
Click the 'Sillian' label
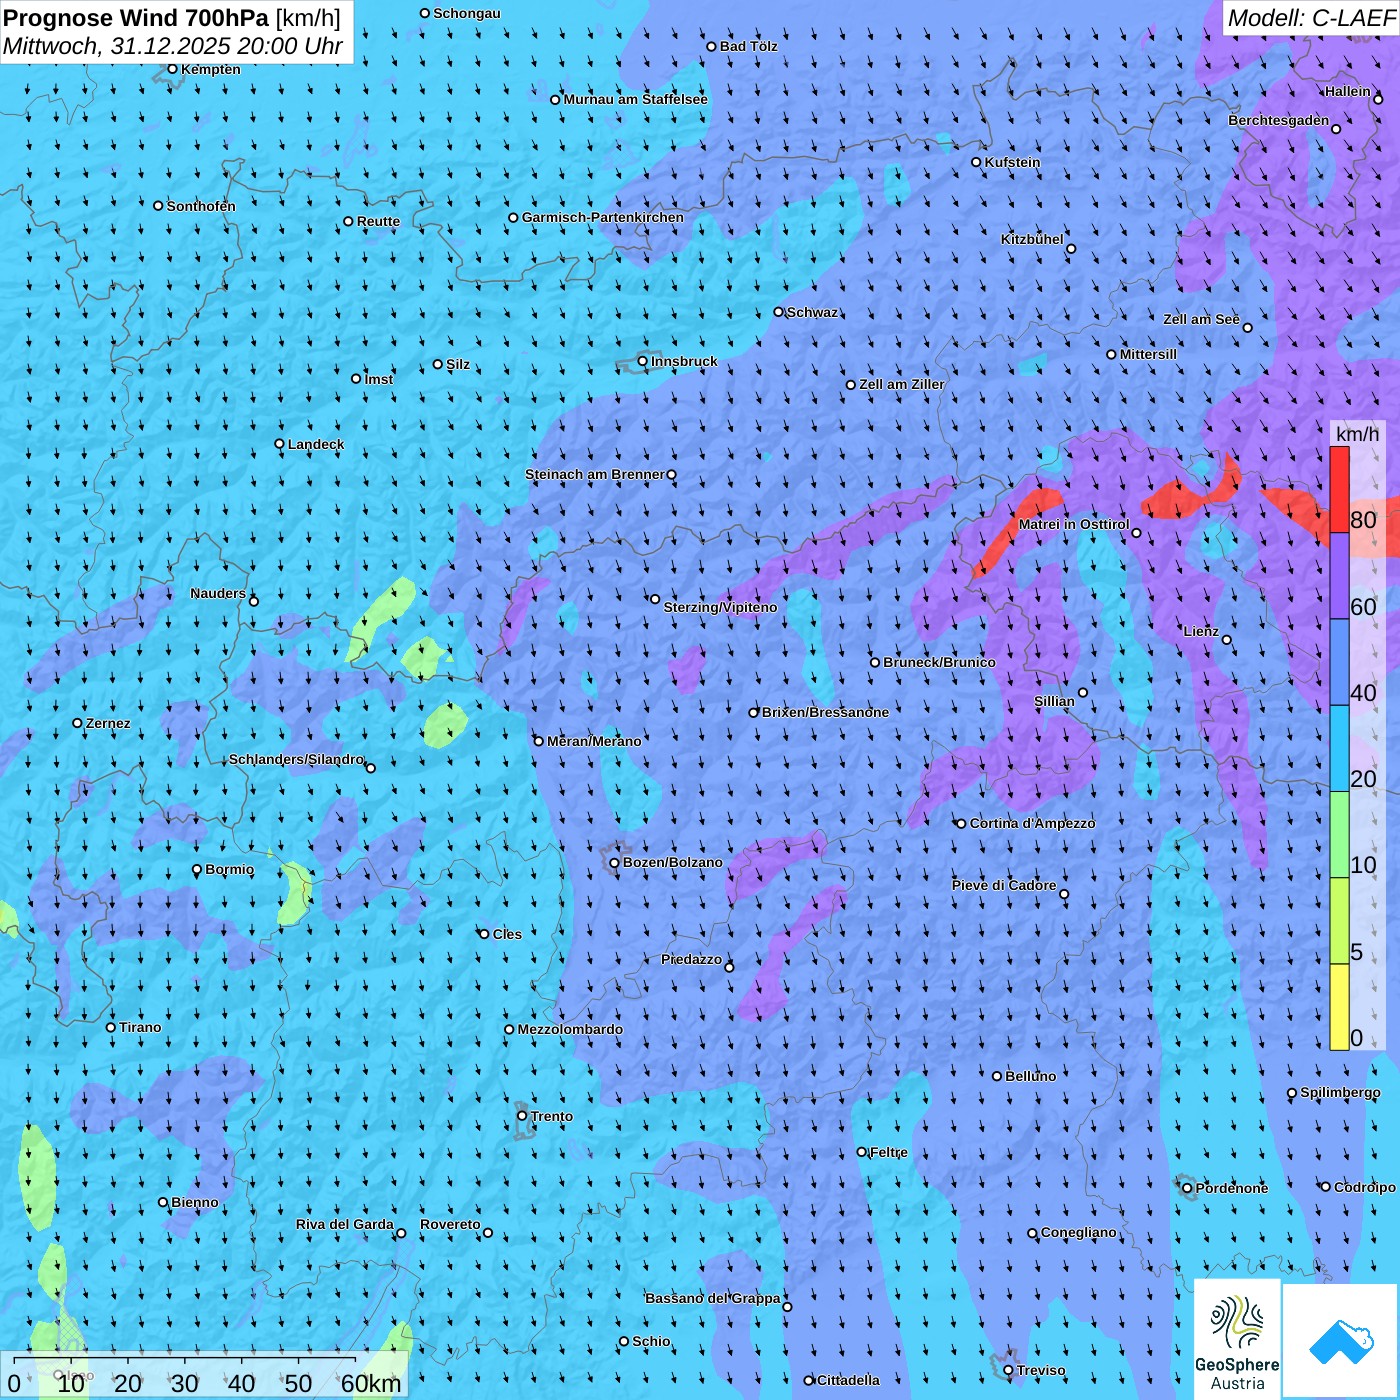coord(1054,701)
